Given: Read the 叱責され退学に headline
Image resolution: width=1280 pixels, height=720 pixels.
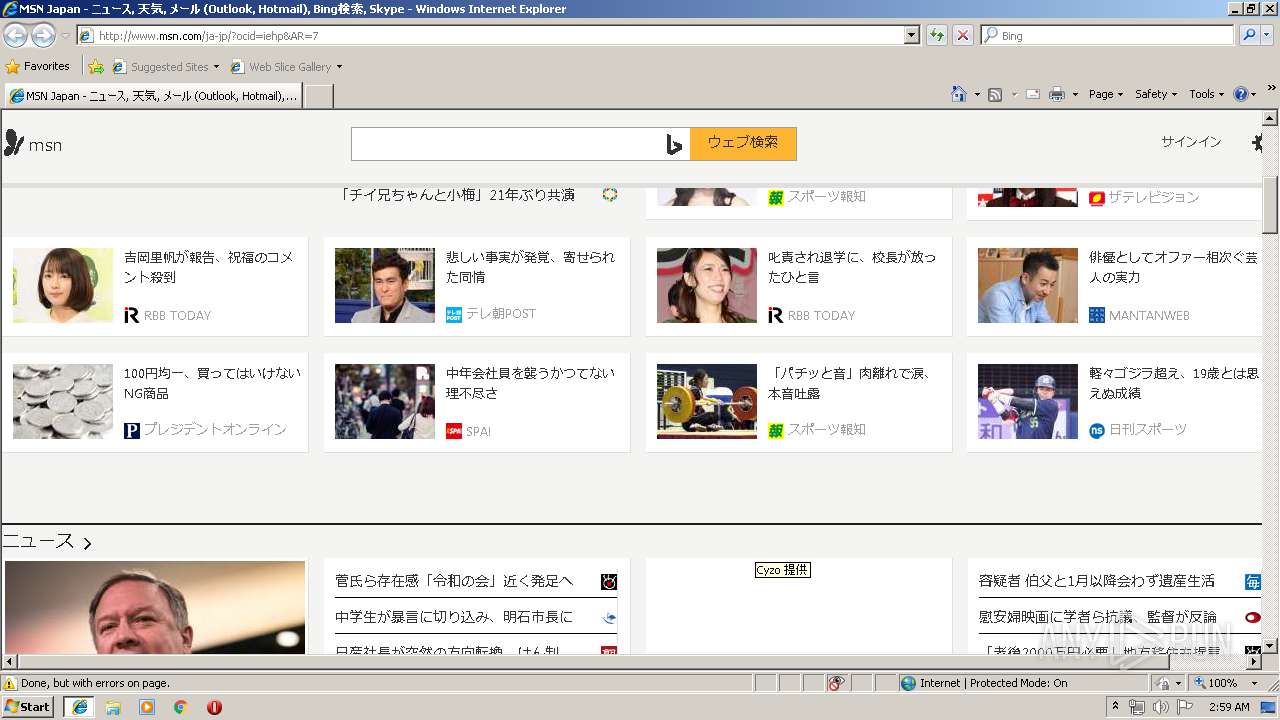Looking at the screenshot, I should point(852,267).
